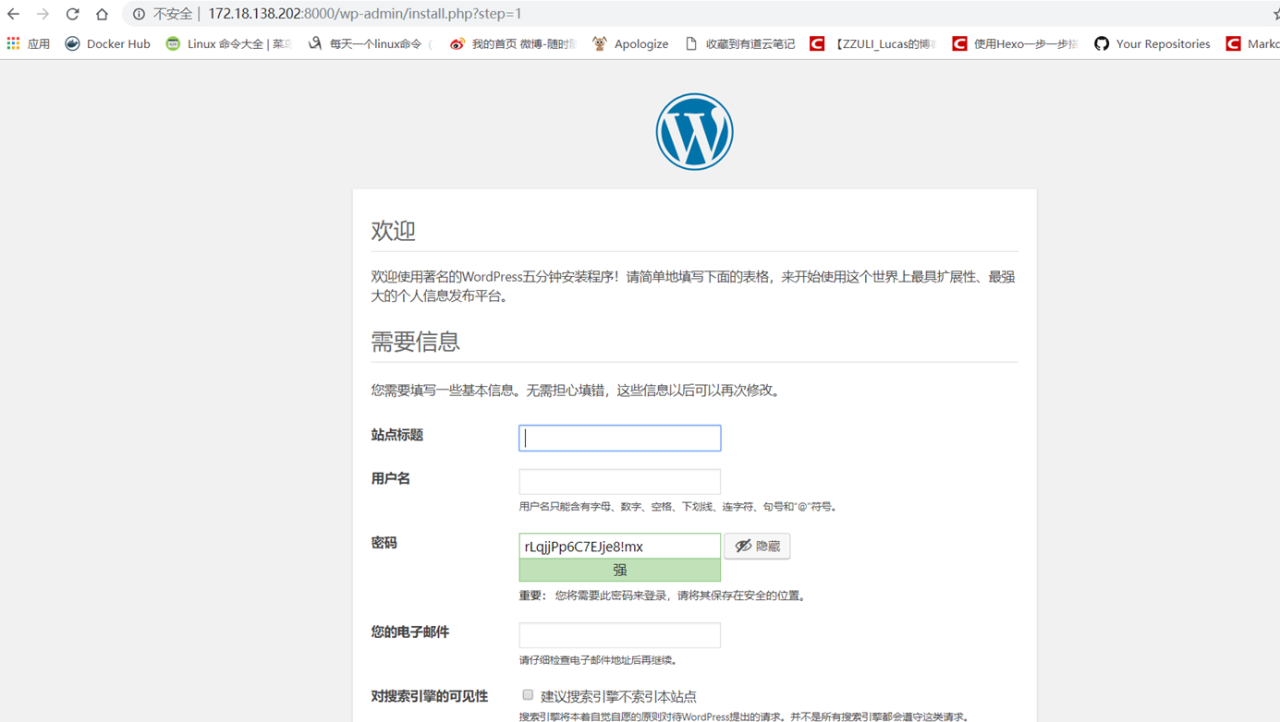Click the browser forward arrow
Image resolution: width=1280 pixels, height=722 pixels.
[x=43, y=14]
